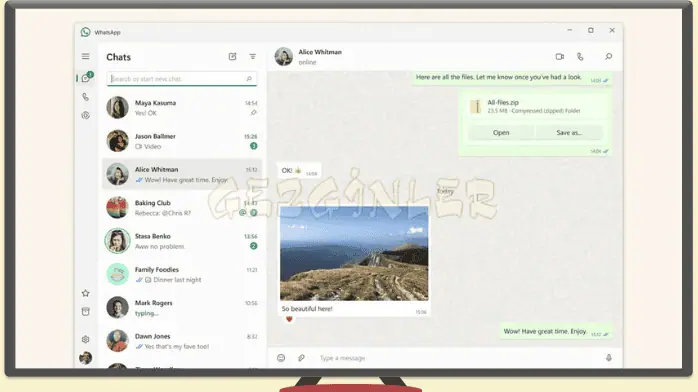Click mention icon on Baking Club chat
Image resolution: width=698 pixels, height=392 pixels.
pos(243,213)
